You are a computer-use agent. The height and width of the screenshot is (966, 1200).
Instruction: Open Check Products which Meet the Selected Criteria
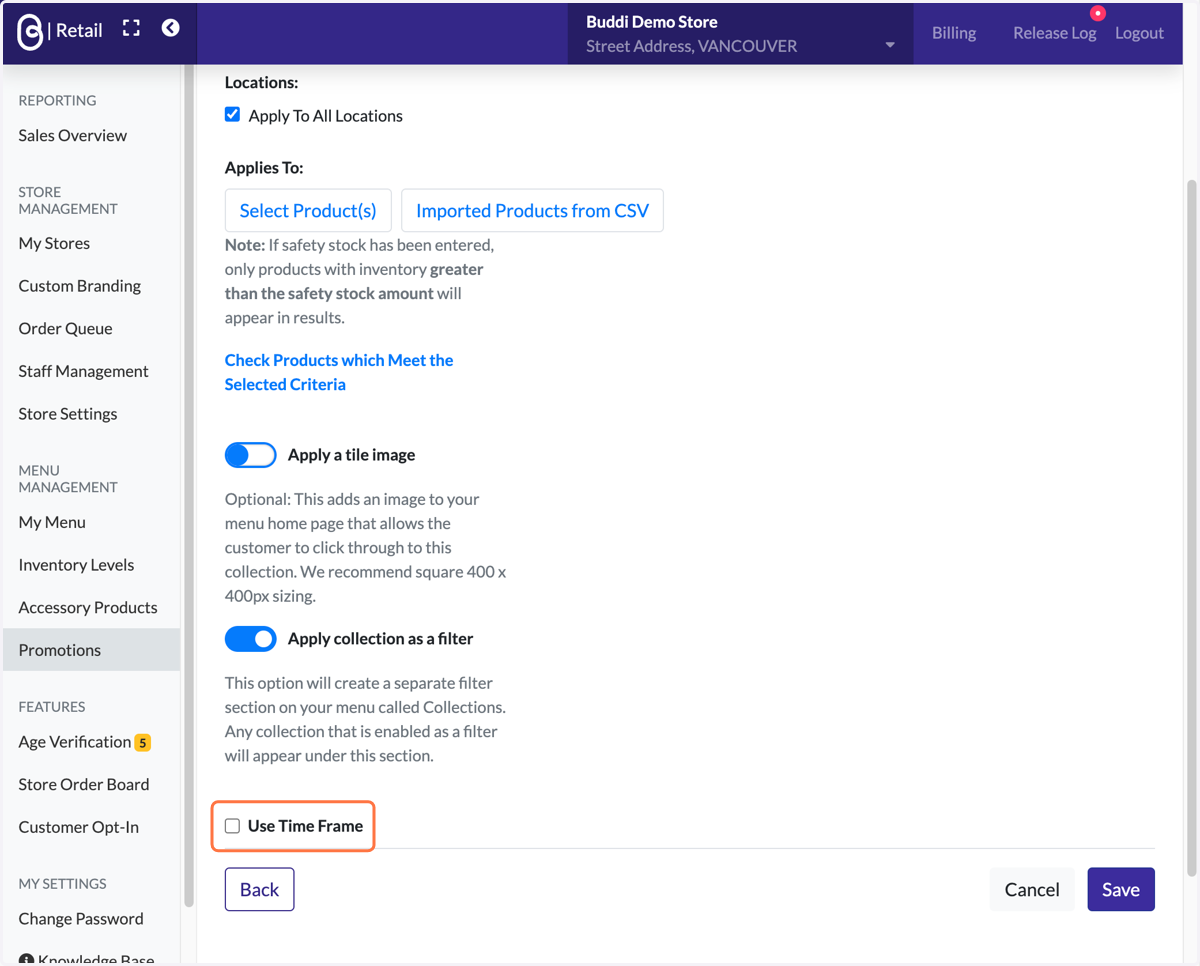[x=339, y=372]
